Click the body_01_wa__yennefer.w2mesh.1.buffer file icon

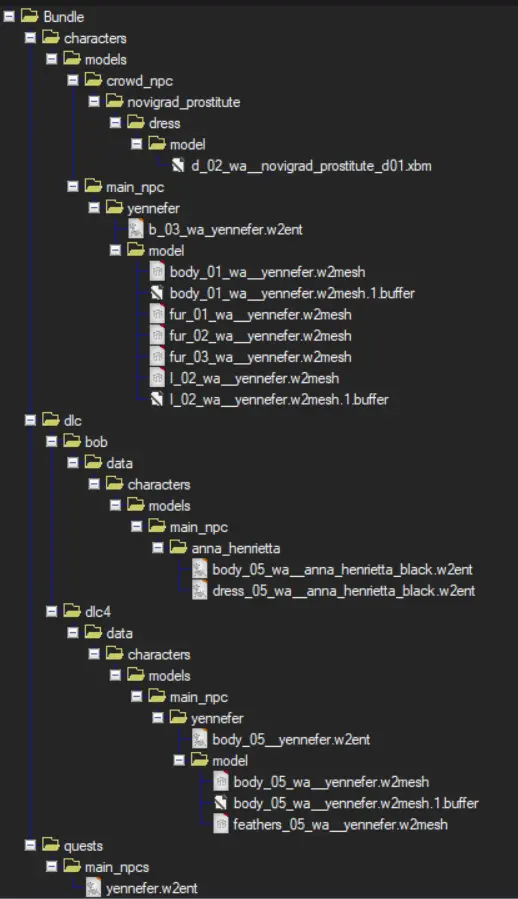point(157,294)
